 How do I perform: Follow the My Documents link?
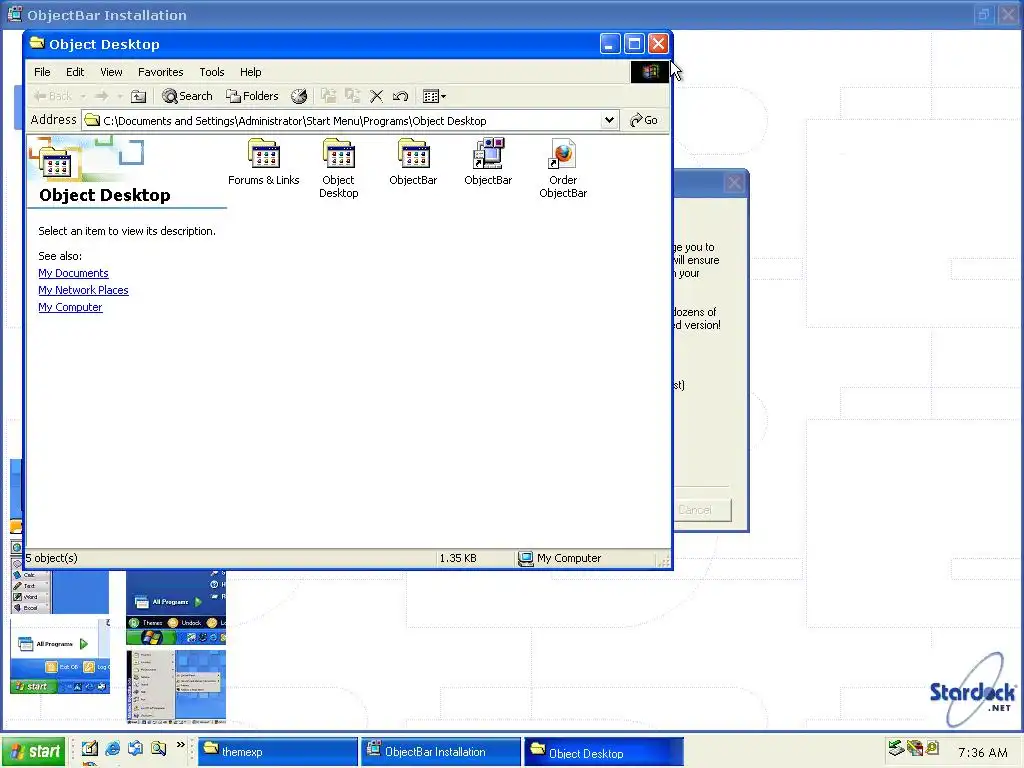[x=73, y=273]
